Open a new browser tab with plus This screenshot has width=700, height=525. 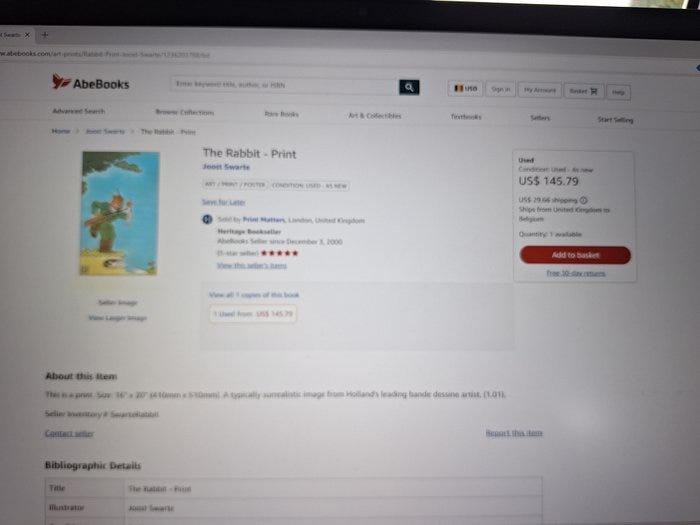pyautogui.click(x=45, y=34)
